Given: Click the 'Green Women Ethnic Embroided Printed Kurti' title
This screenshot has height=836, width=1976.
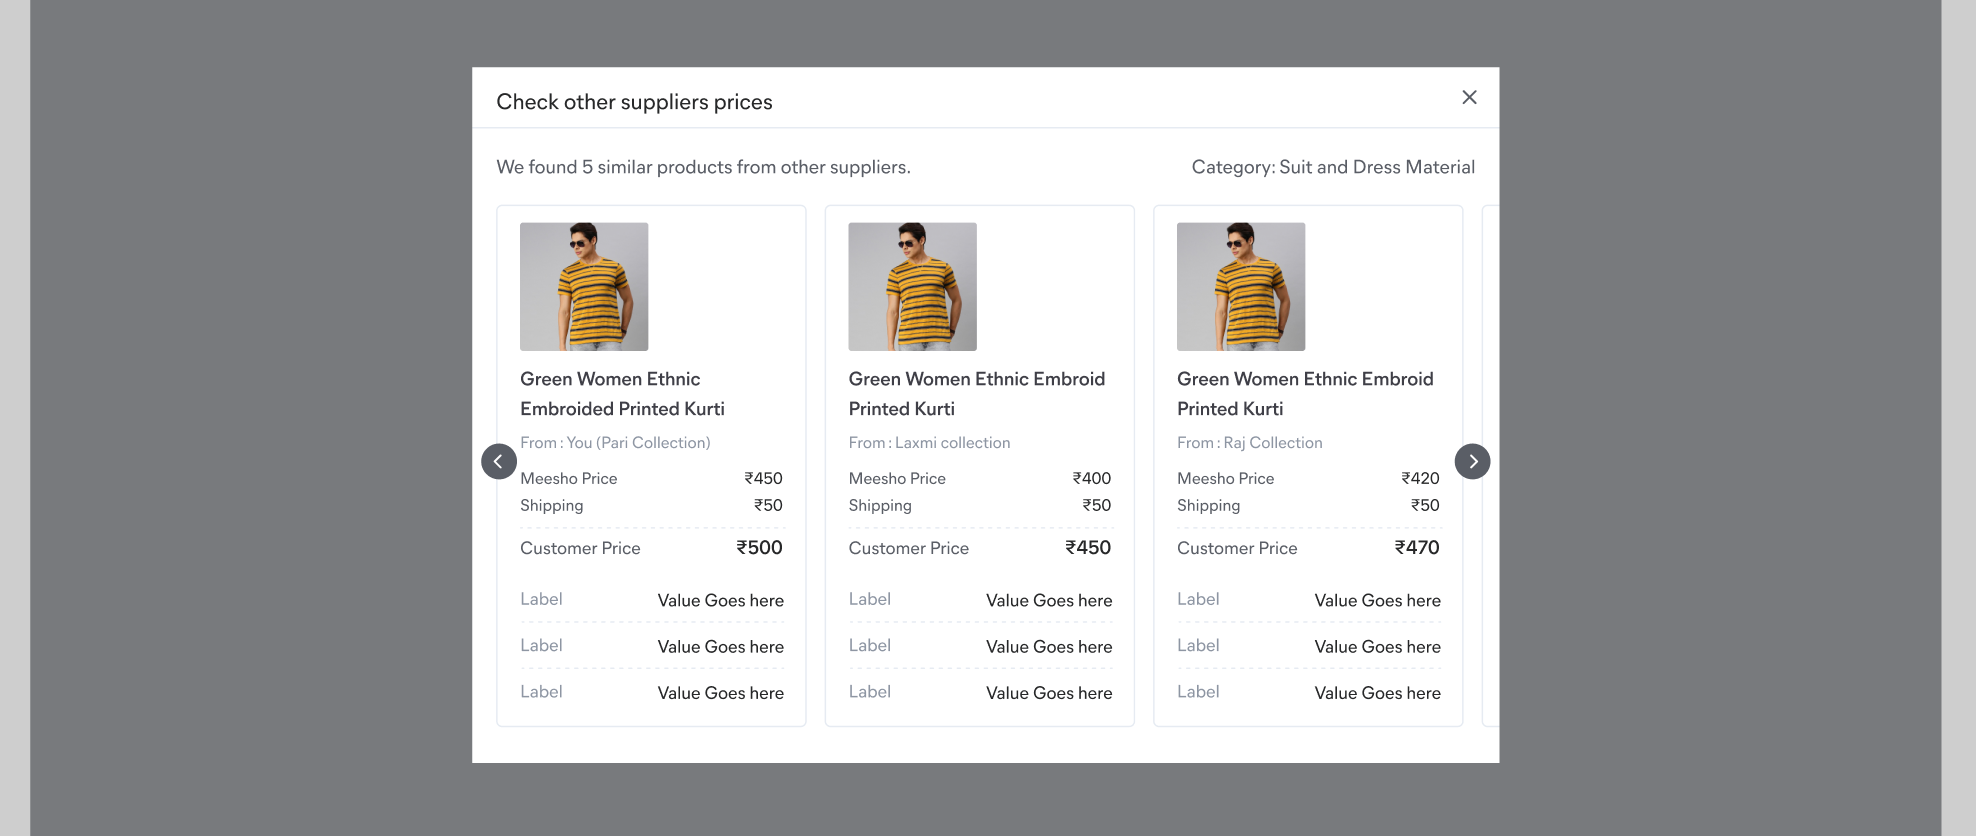Looking at the screenshot, I should [x=622, y=394].
